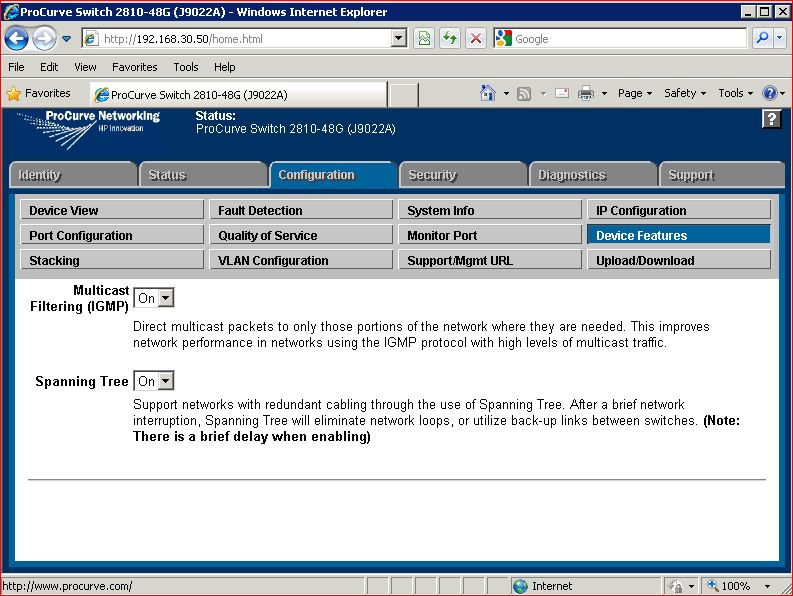Viewport: 793px width, 596px height.
Task: Click the 100% zoom level button
Action: 729,586
